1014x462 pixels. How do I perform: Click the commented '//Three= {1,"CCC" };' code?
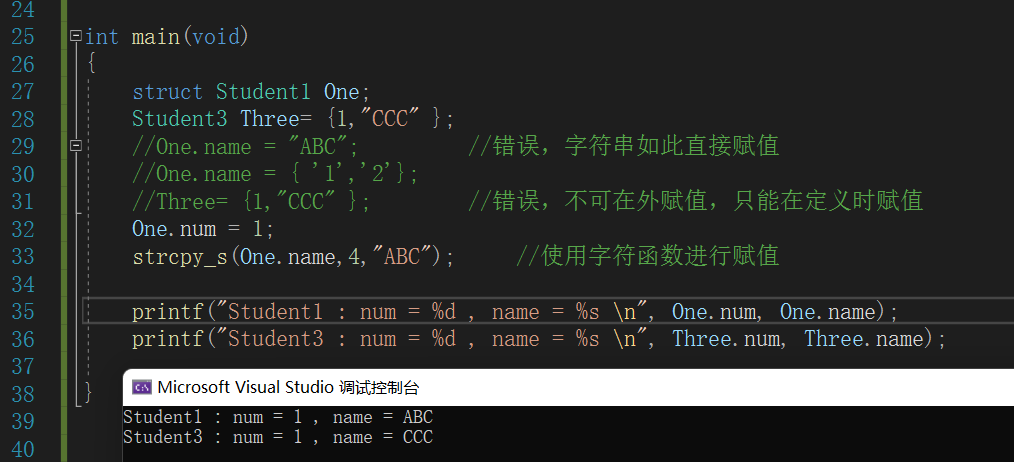tap(252, 202)
